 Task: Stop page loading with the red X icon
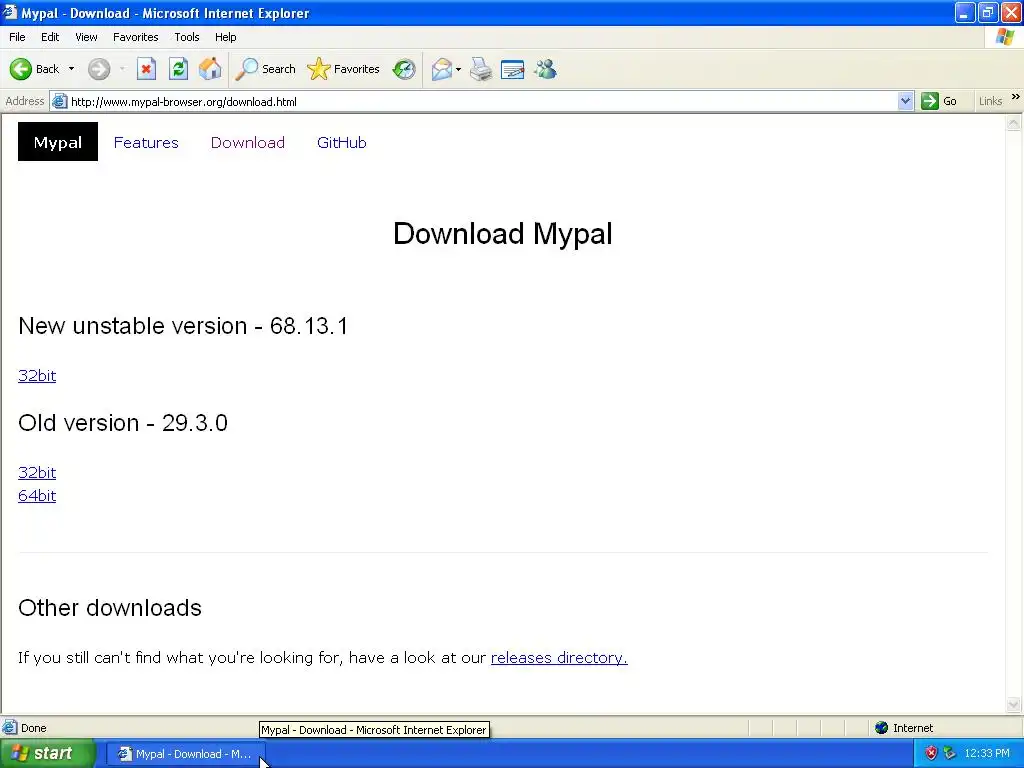(x=146, y=69)
